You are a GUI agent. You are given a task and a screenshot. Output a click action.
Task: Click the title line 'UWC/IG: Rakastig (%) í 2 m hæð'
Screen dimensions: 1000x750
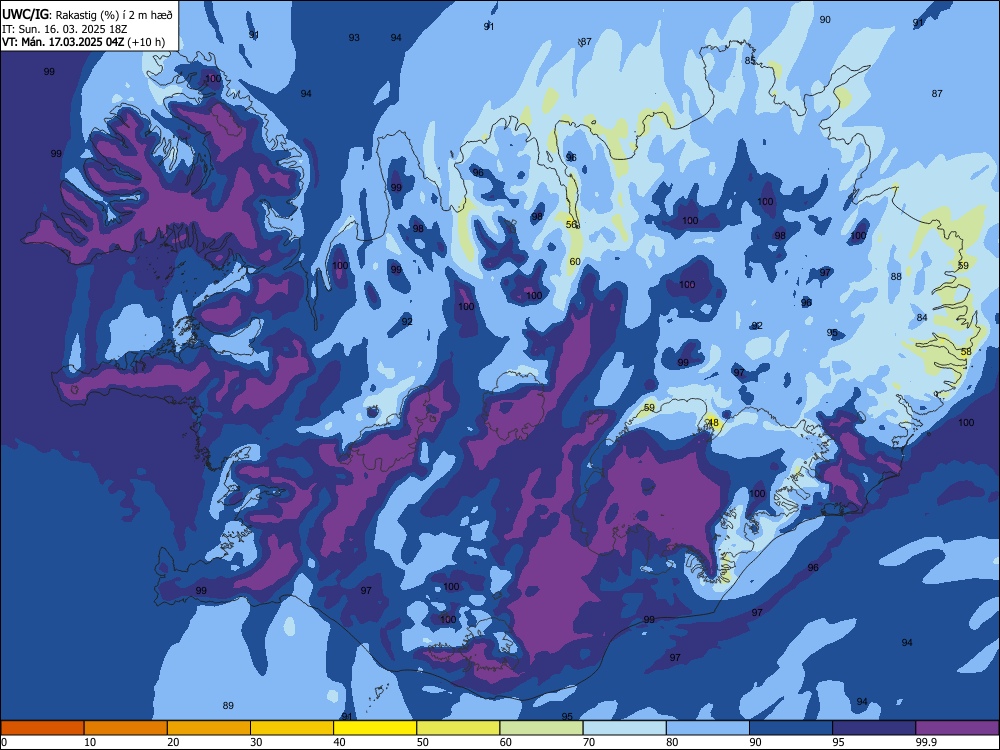tap(87, 15)
